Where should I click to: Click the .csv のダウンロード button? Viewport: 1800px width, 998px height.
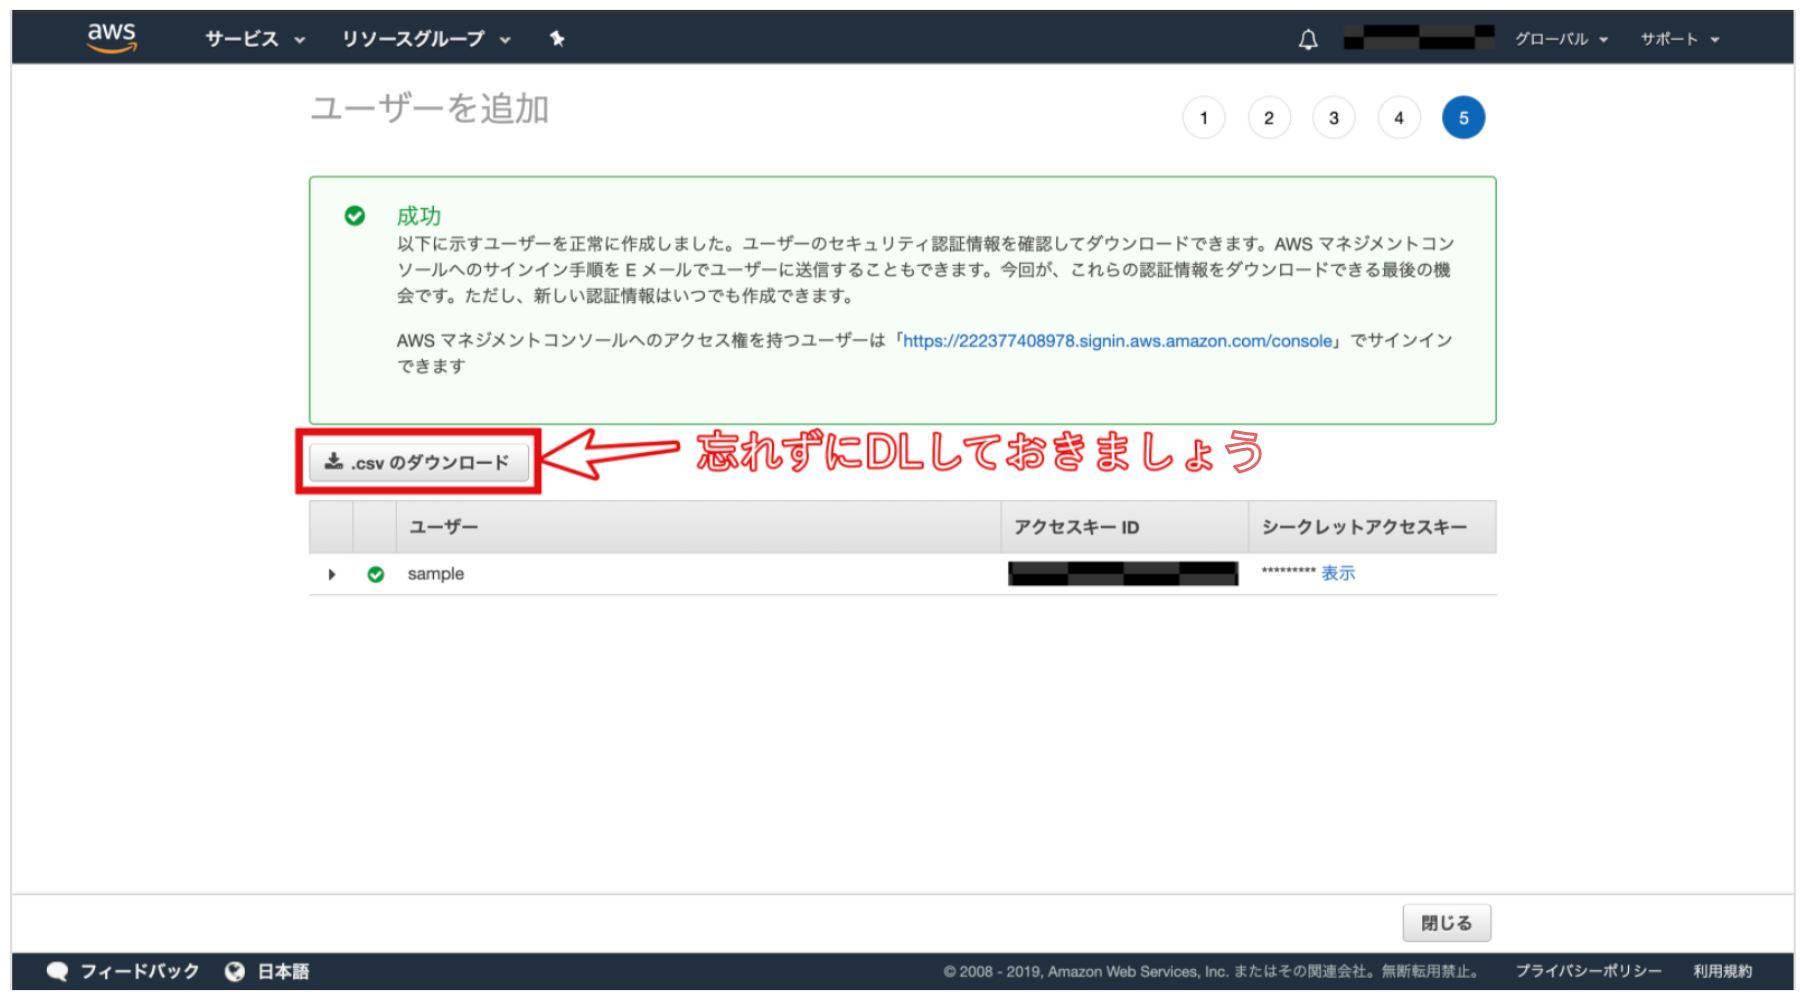pos(418,461)
